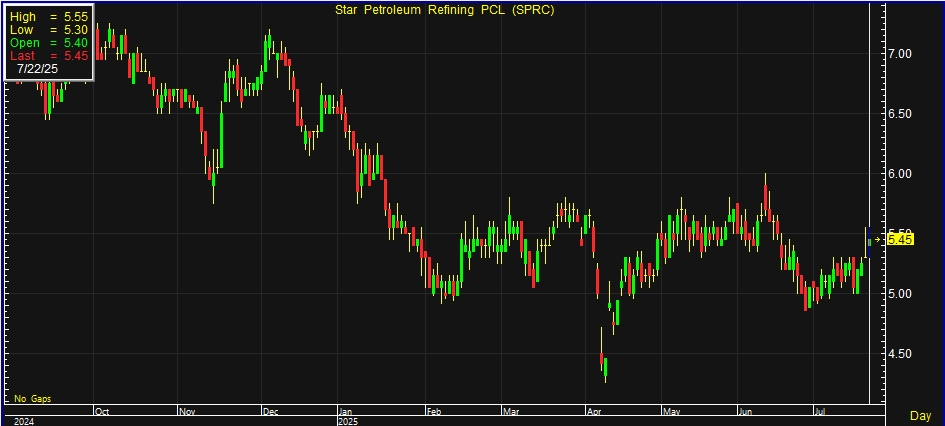Click the 7.00 price axis label
The height and width of the screenshot is (426, 945).
[900, 54]
